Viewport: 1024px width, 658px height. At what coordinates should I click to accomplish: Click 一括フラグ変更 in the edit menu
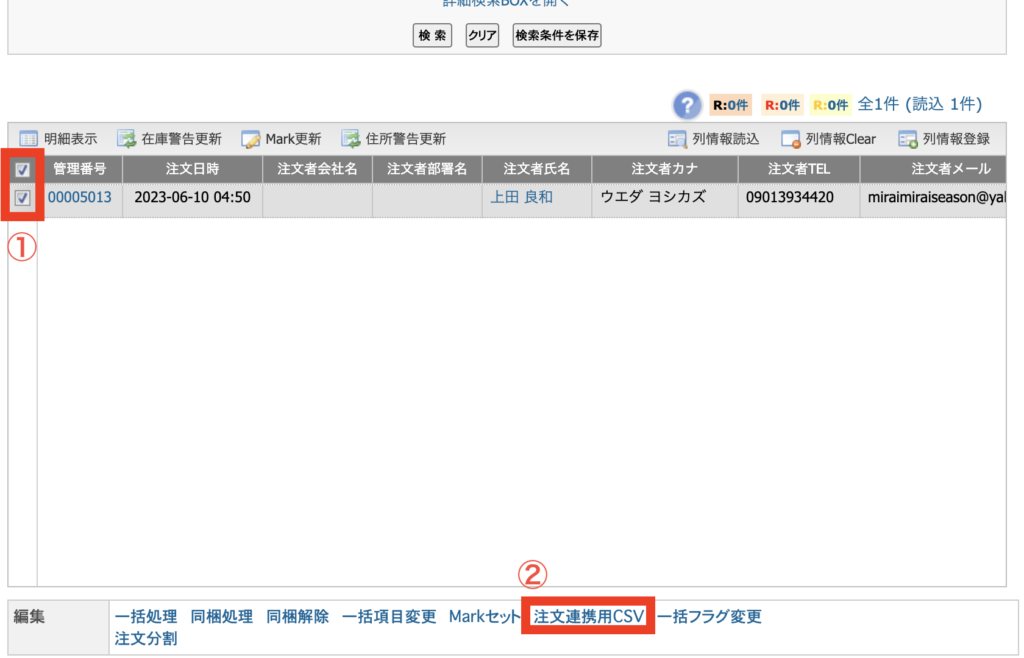[x=709, y=616]
